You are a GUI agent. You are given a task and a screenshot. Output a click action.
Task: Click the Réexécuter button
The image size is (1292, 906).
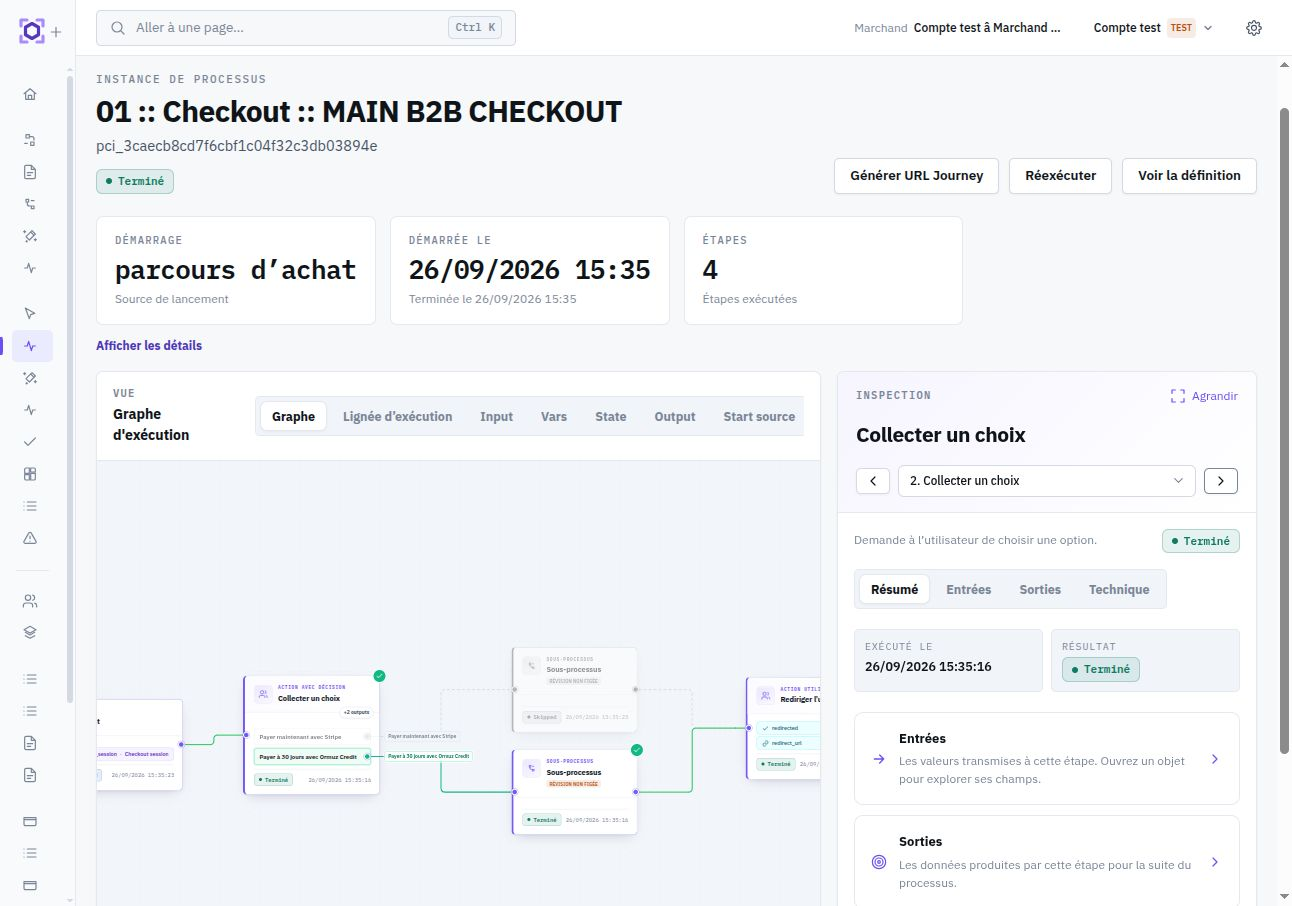pos(1061,175)
